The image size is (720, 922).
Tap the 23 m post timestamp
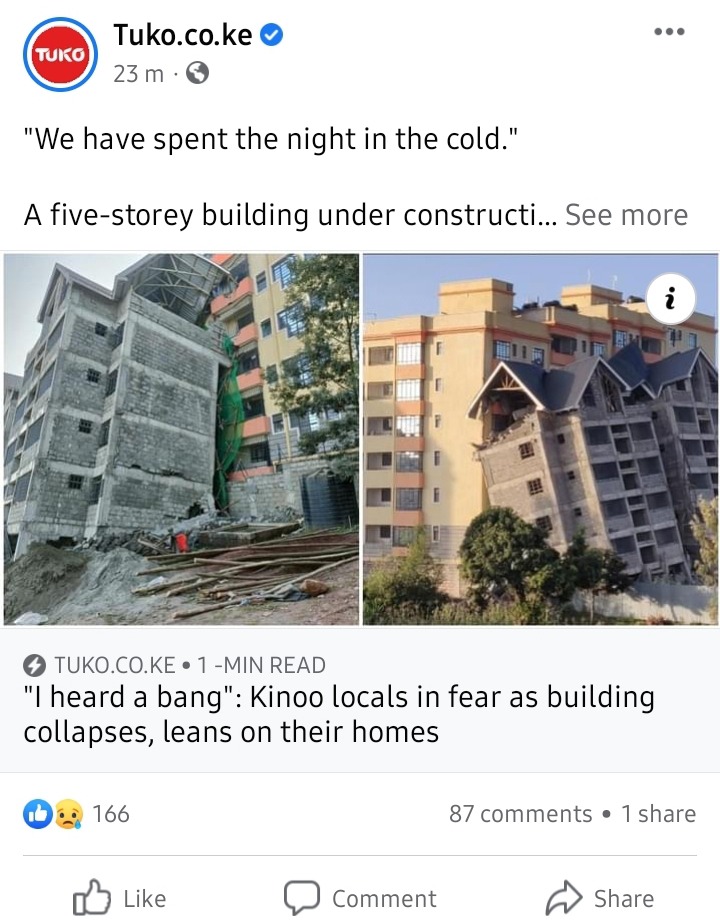pyautogui.click(x=138, y=74)
